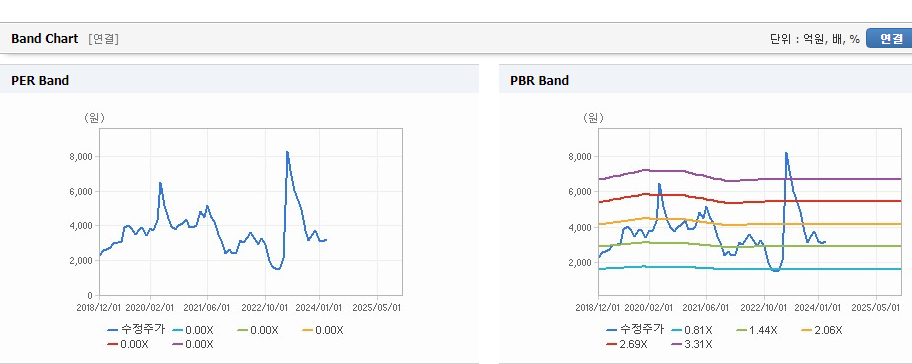
Task: Toggle green 0.00X legend in PER Band
Action: [258, 330]
